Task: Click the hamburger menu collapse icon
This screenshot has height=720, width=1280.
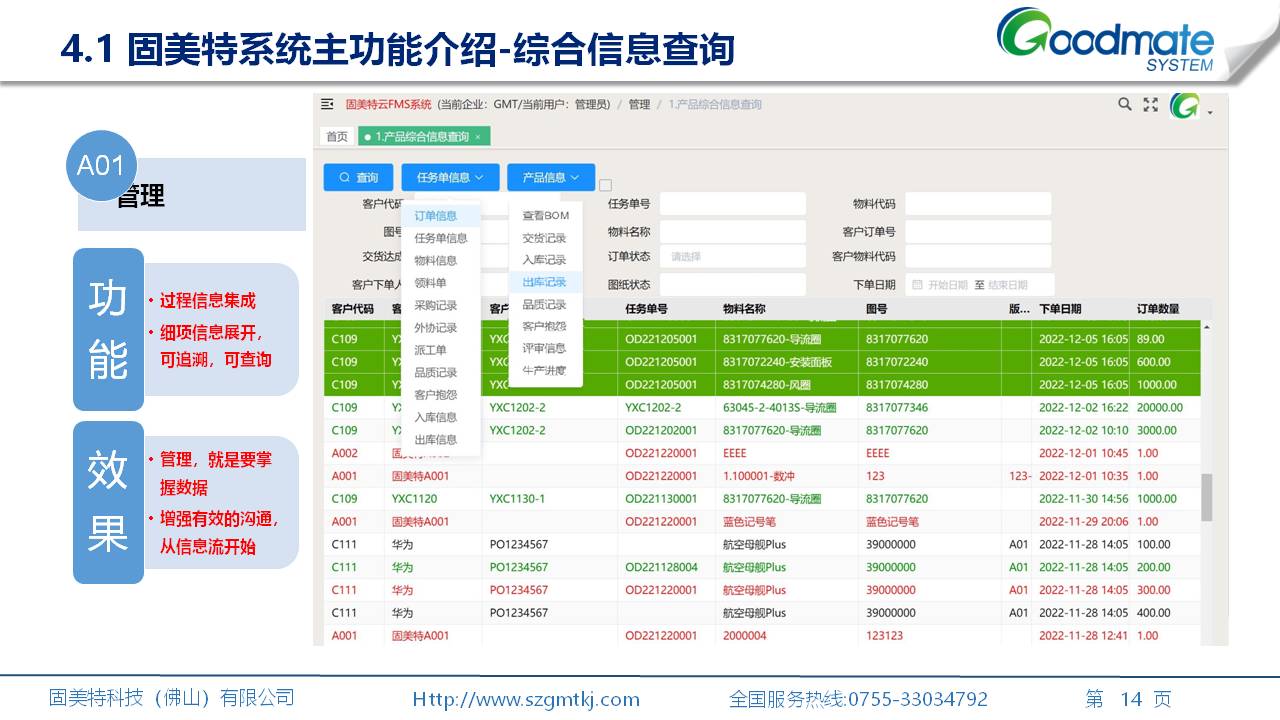Action: 327,104
